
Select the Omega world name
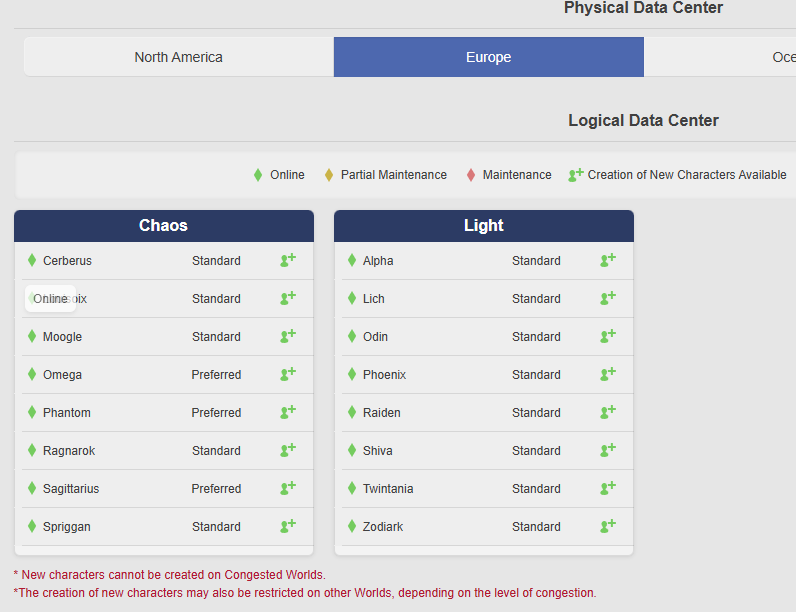62,375
